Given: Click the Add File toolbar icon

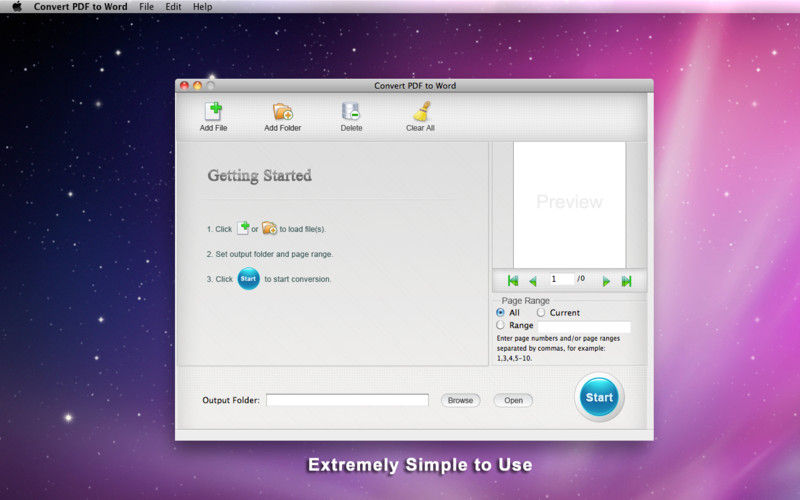Looking at the screenshot, I should (x=213, y=111).
